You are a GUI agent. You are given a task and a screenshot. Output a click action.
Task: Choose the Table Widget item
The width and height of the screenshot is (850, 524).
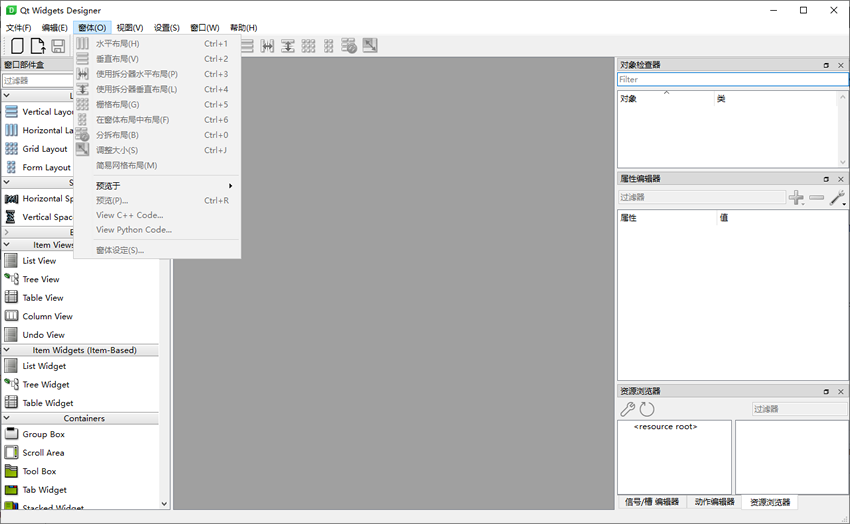click(x=39, y=403)
